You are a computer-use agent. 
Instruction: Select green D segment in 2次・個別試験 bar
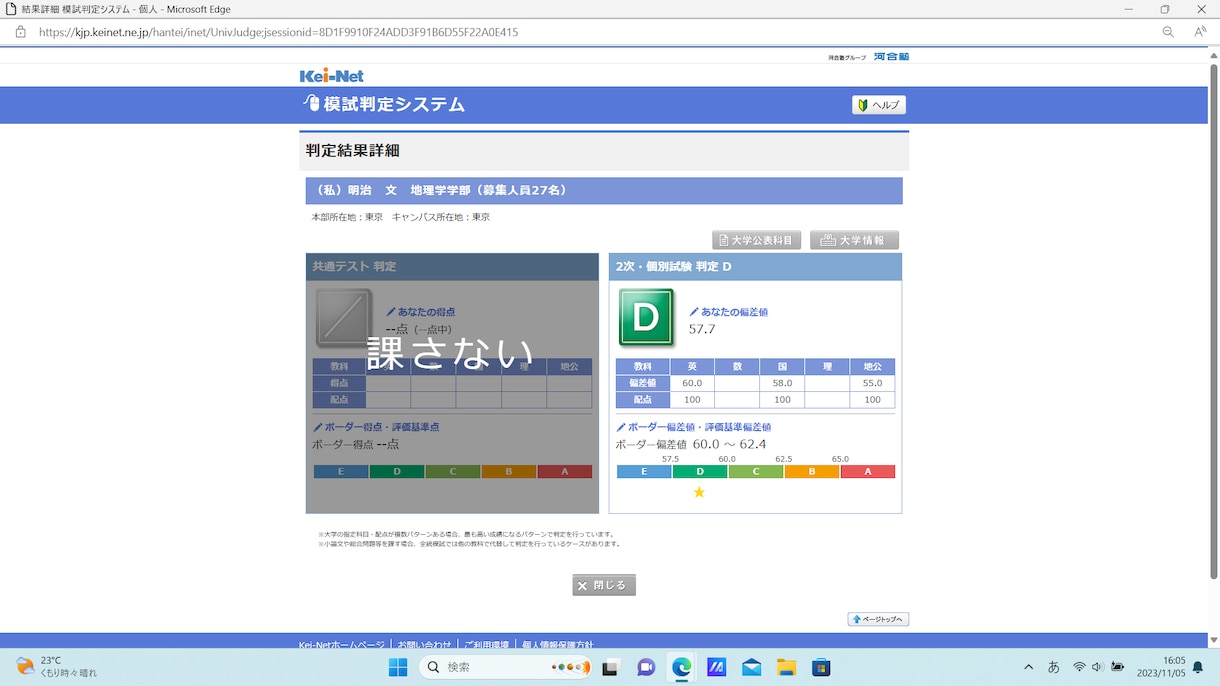click(x=700, y=472)
